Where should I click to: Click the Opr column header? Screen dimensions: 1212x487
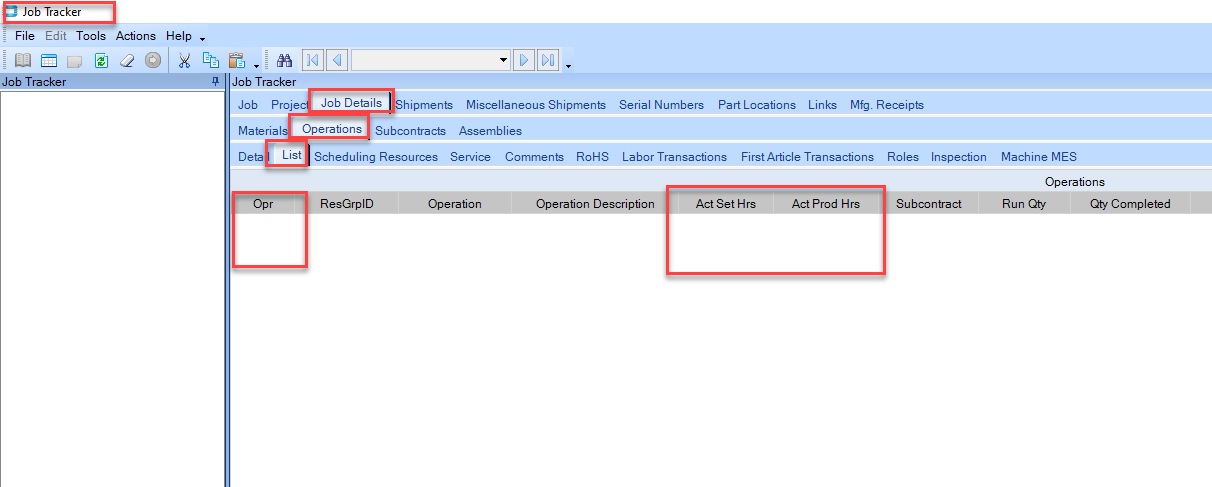[x=263, y=204]
